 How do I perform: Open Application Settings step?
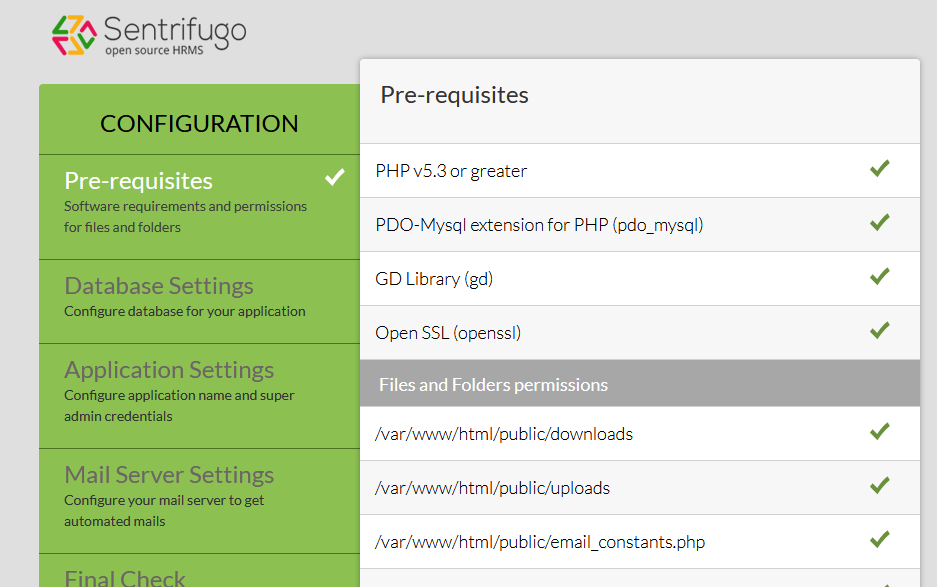(169, 370)
